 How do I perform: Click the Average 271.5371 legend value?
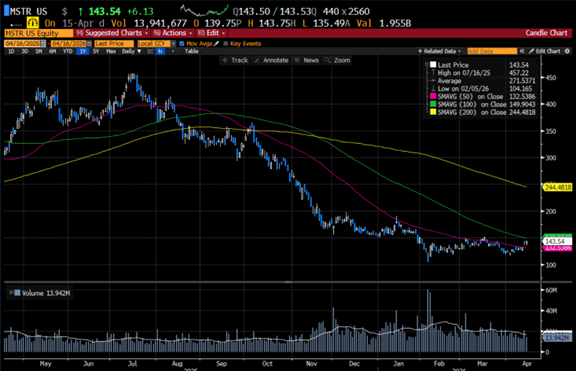(522, 81)
